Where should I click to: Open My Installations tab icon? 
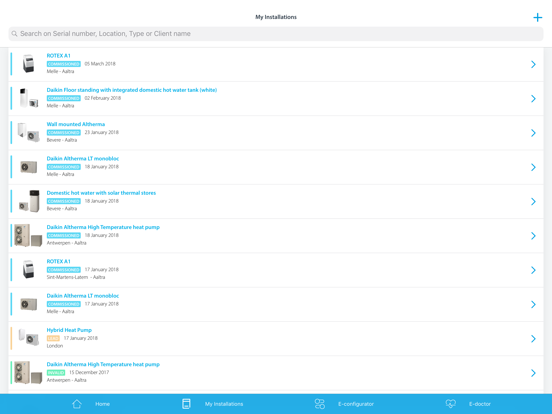pyautogui.click(x=186, y=404)
